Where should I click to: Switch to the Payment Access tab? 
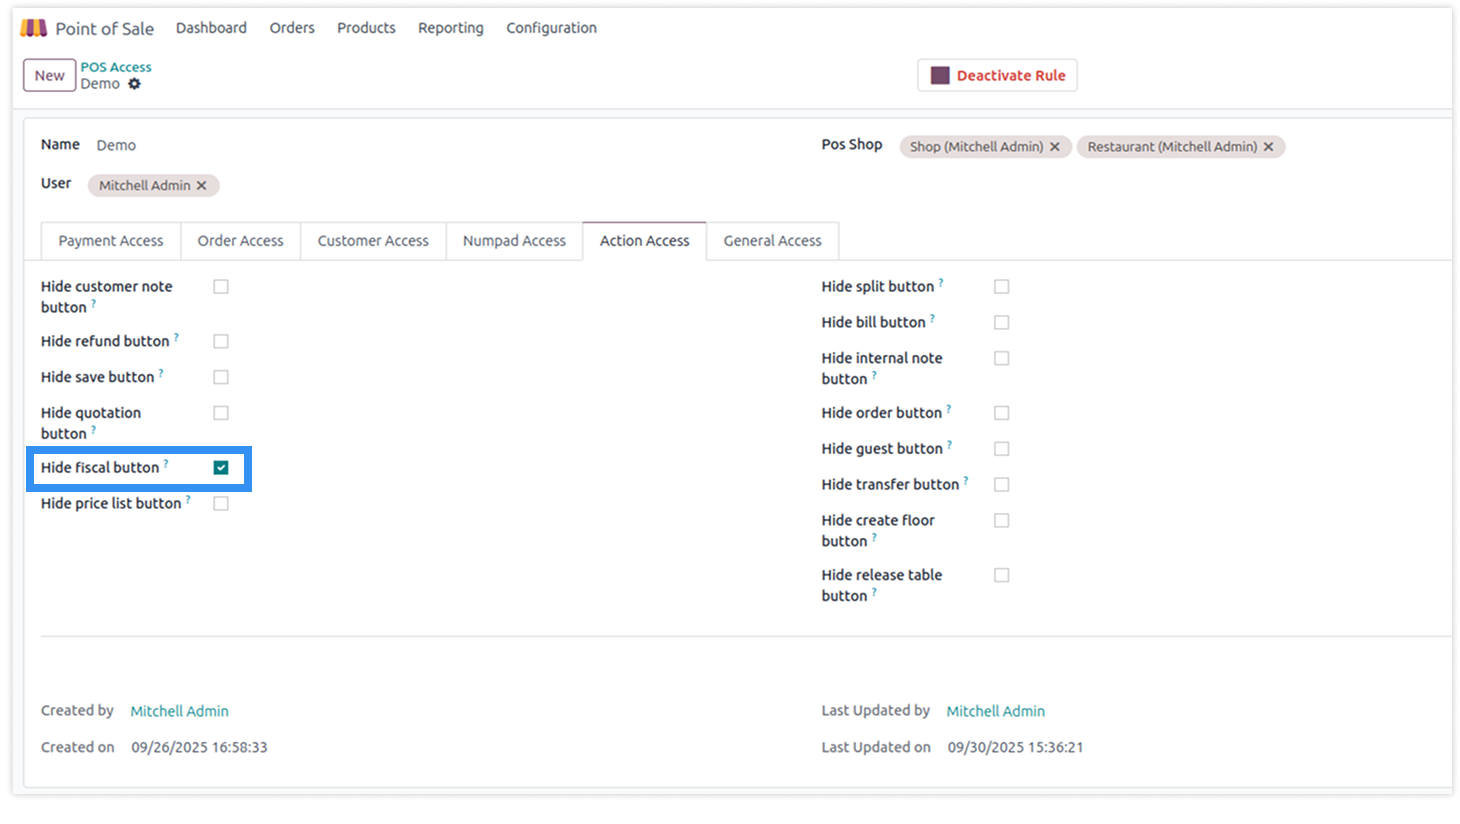[x=110, y=241]
